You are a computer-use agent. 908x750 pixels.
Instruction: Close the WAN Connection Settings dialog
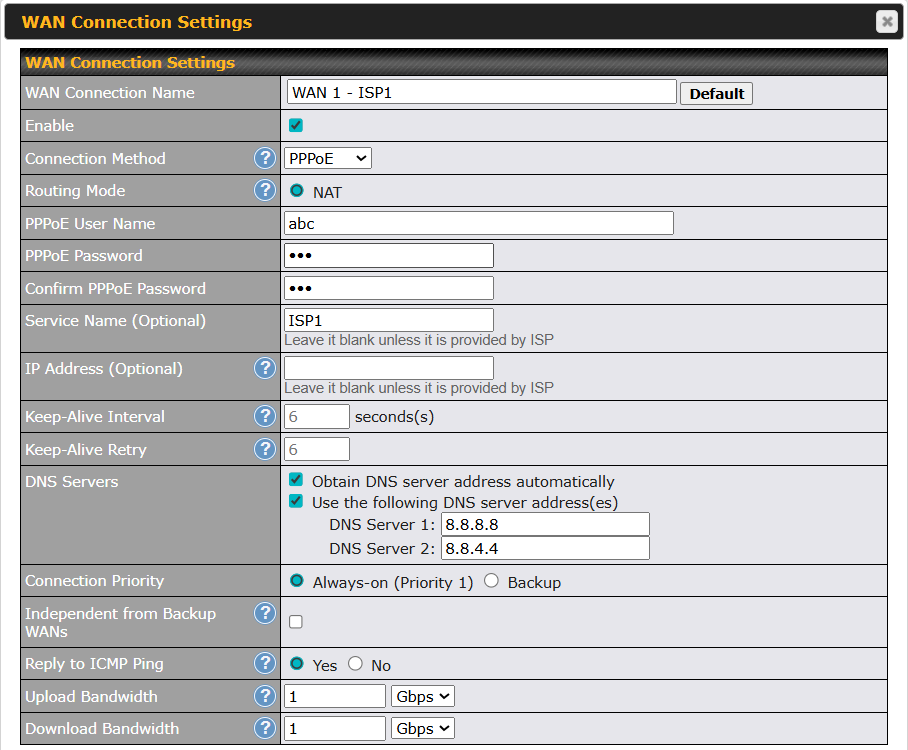(886, 21)
